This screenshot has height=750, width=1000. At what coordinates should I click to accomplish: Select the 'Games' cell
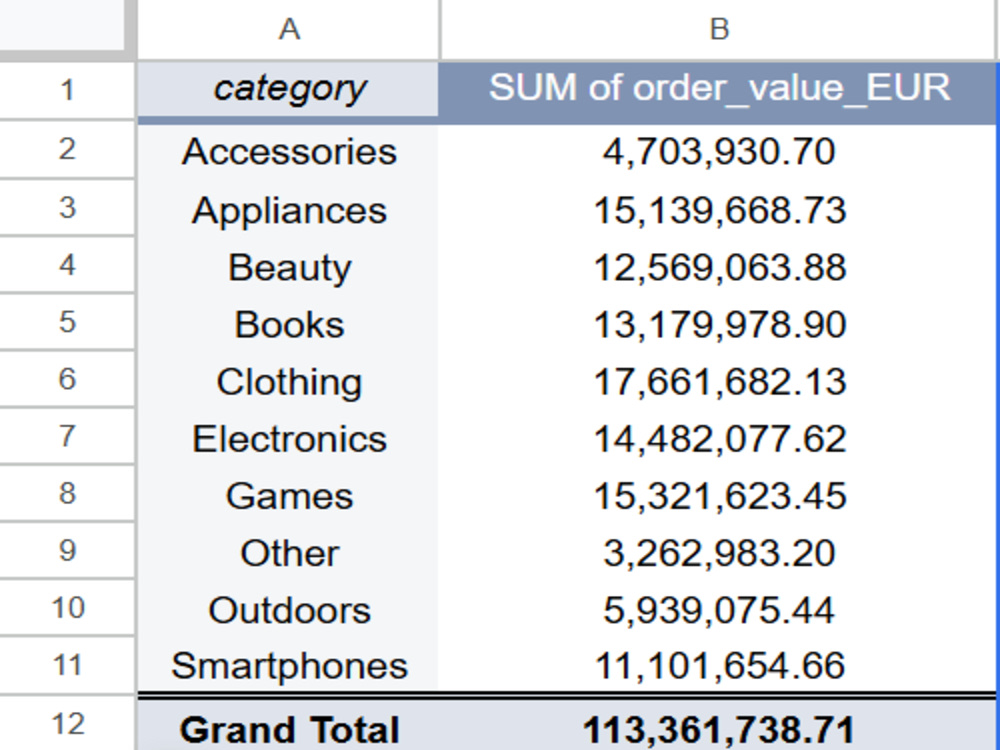click(288, 496)
